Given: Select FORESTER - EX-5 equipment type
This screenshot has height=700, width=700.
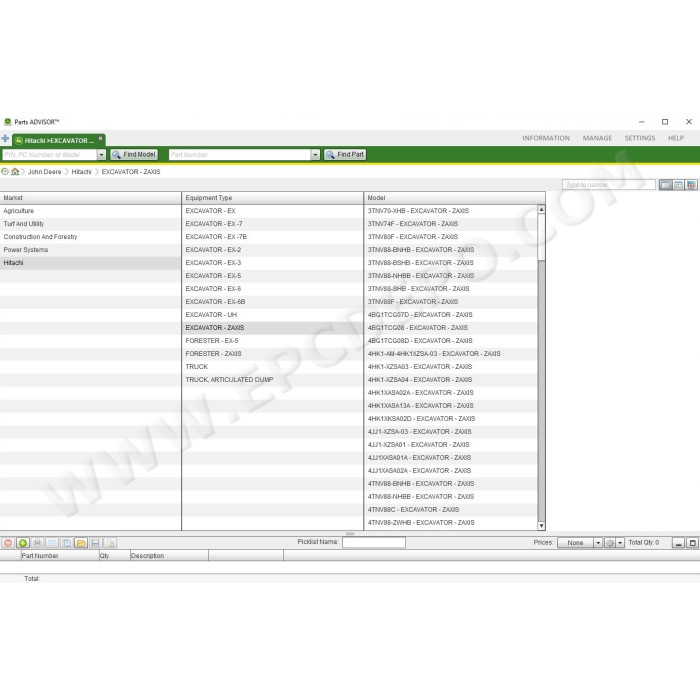Looking at the screenshot, I should point(273,341).
